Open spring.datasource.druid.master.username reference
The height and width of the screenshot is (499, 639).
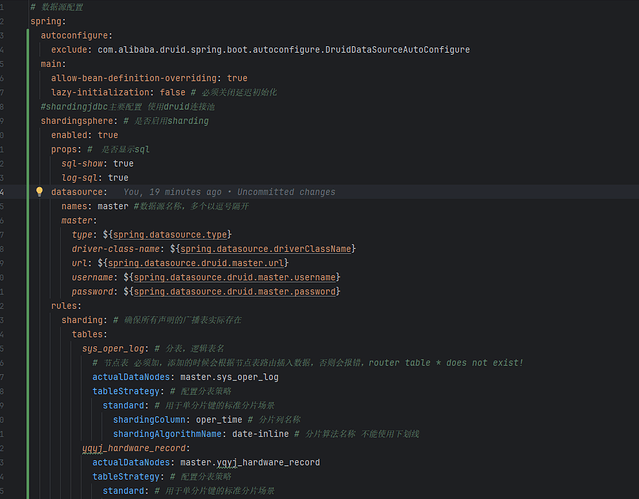pos(235,277)
